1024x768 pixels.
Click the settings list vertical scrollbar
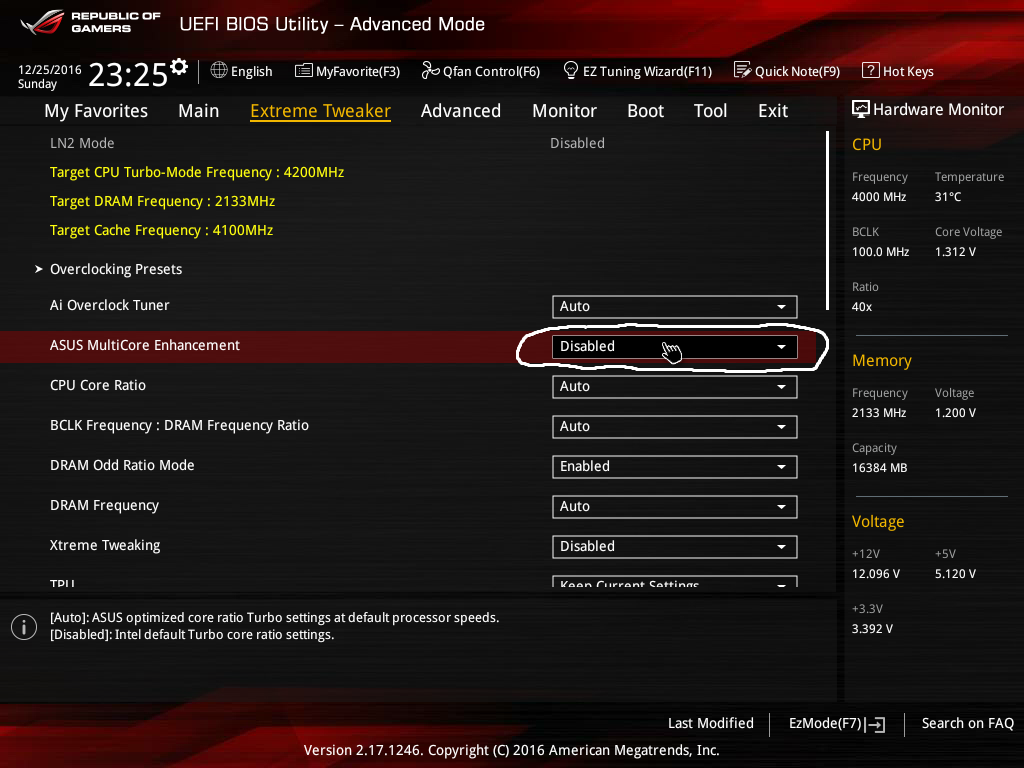click(x=827, y=221)
